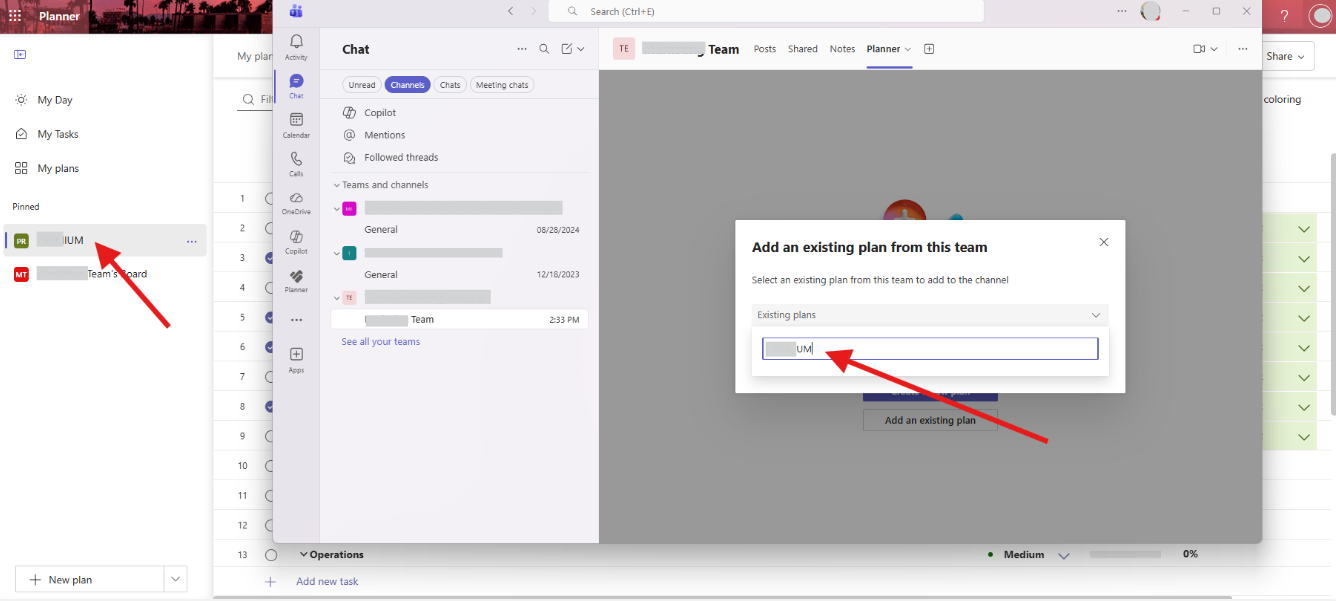Open channel more options ellipsis
The image size is (1336, 601).
pos(1242,49)
